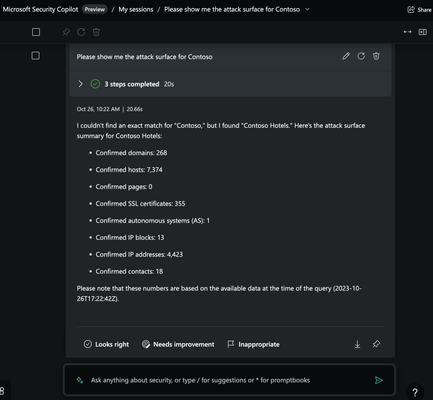Viewport: 433px width, 400px height.
Task: Select the 'Confirmed pages: 0' line
Action: tap(124, 187)
